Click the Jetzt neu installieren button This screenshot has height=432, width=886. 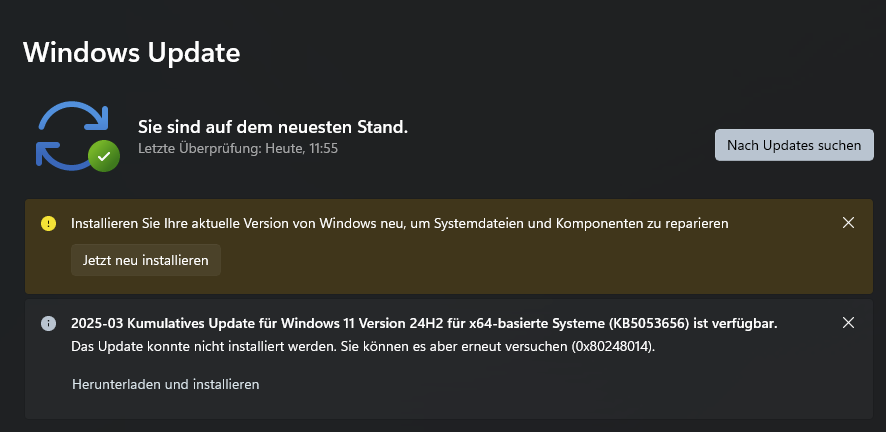pyautogui.click(x=145, y=260)
